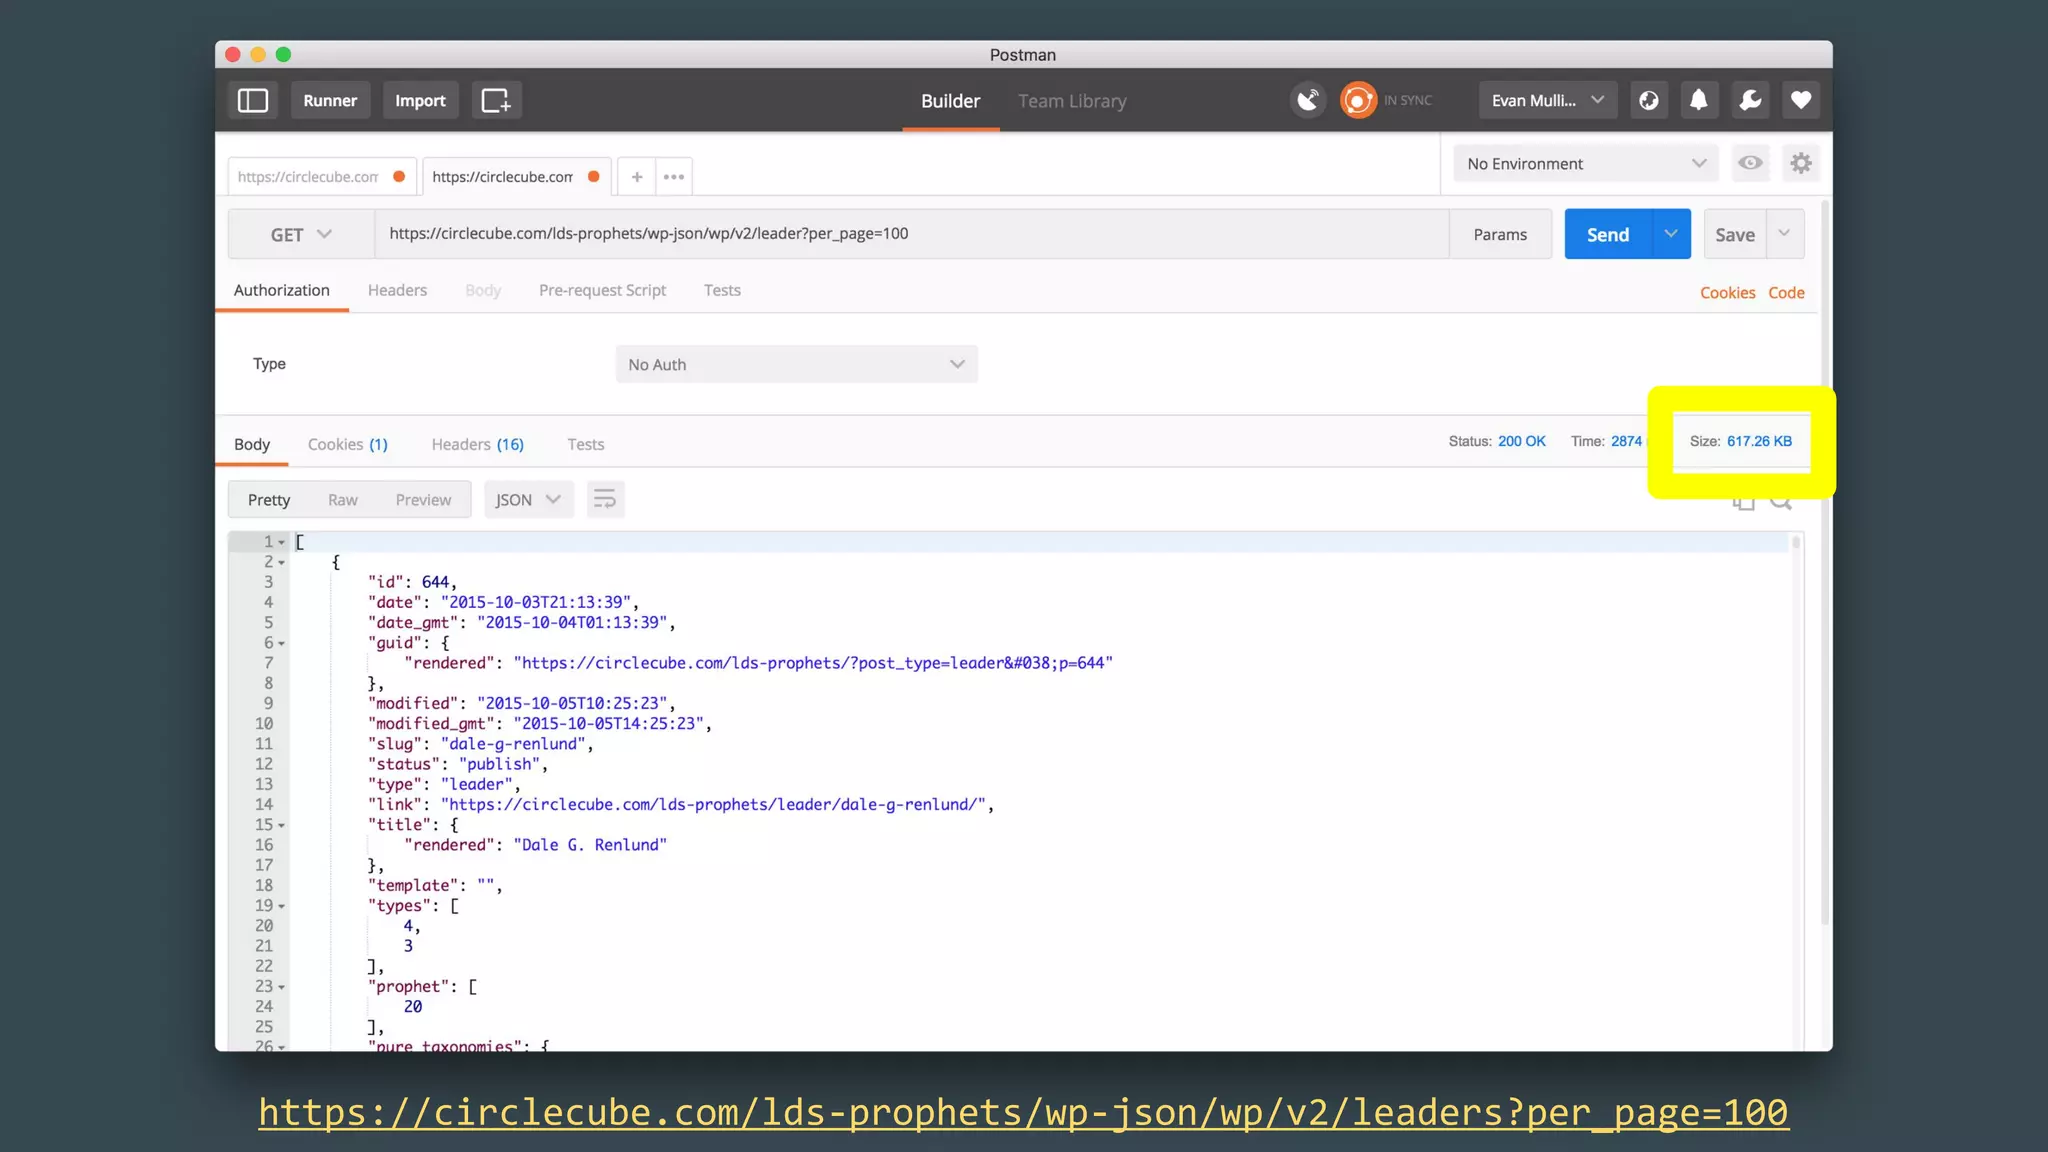Click the rendered title "Dale G. Renlund"
This screenshot has height=1152, width=2048.
(590, 845)
